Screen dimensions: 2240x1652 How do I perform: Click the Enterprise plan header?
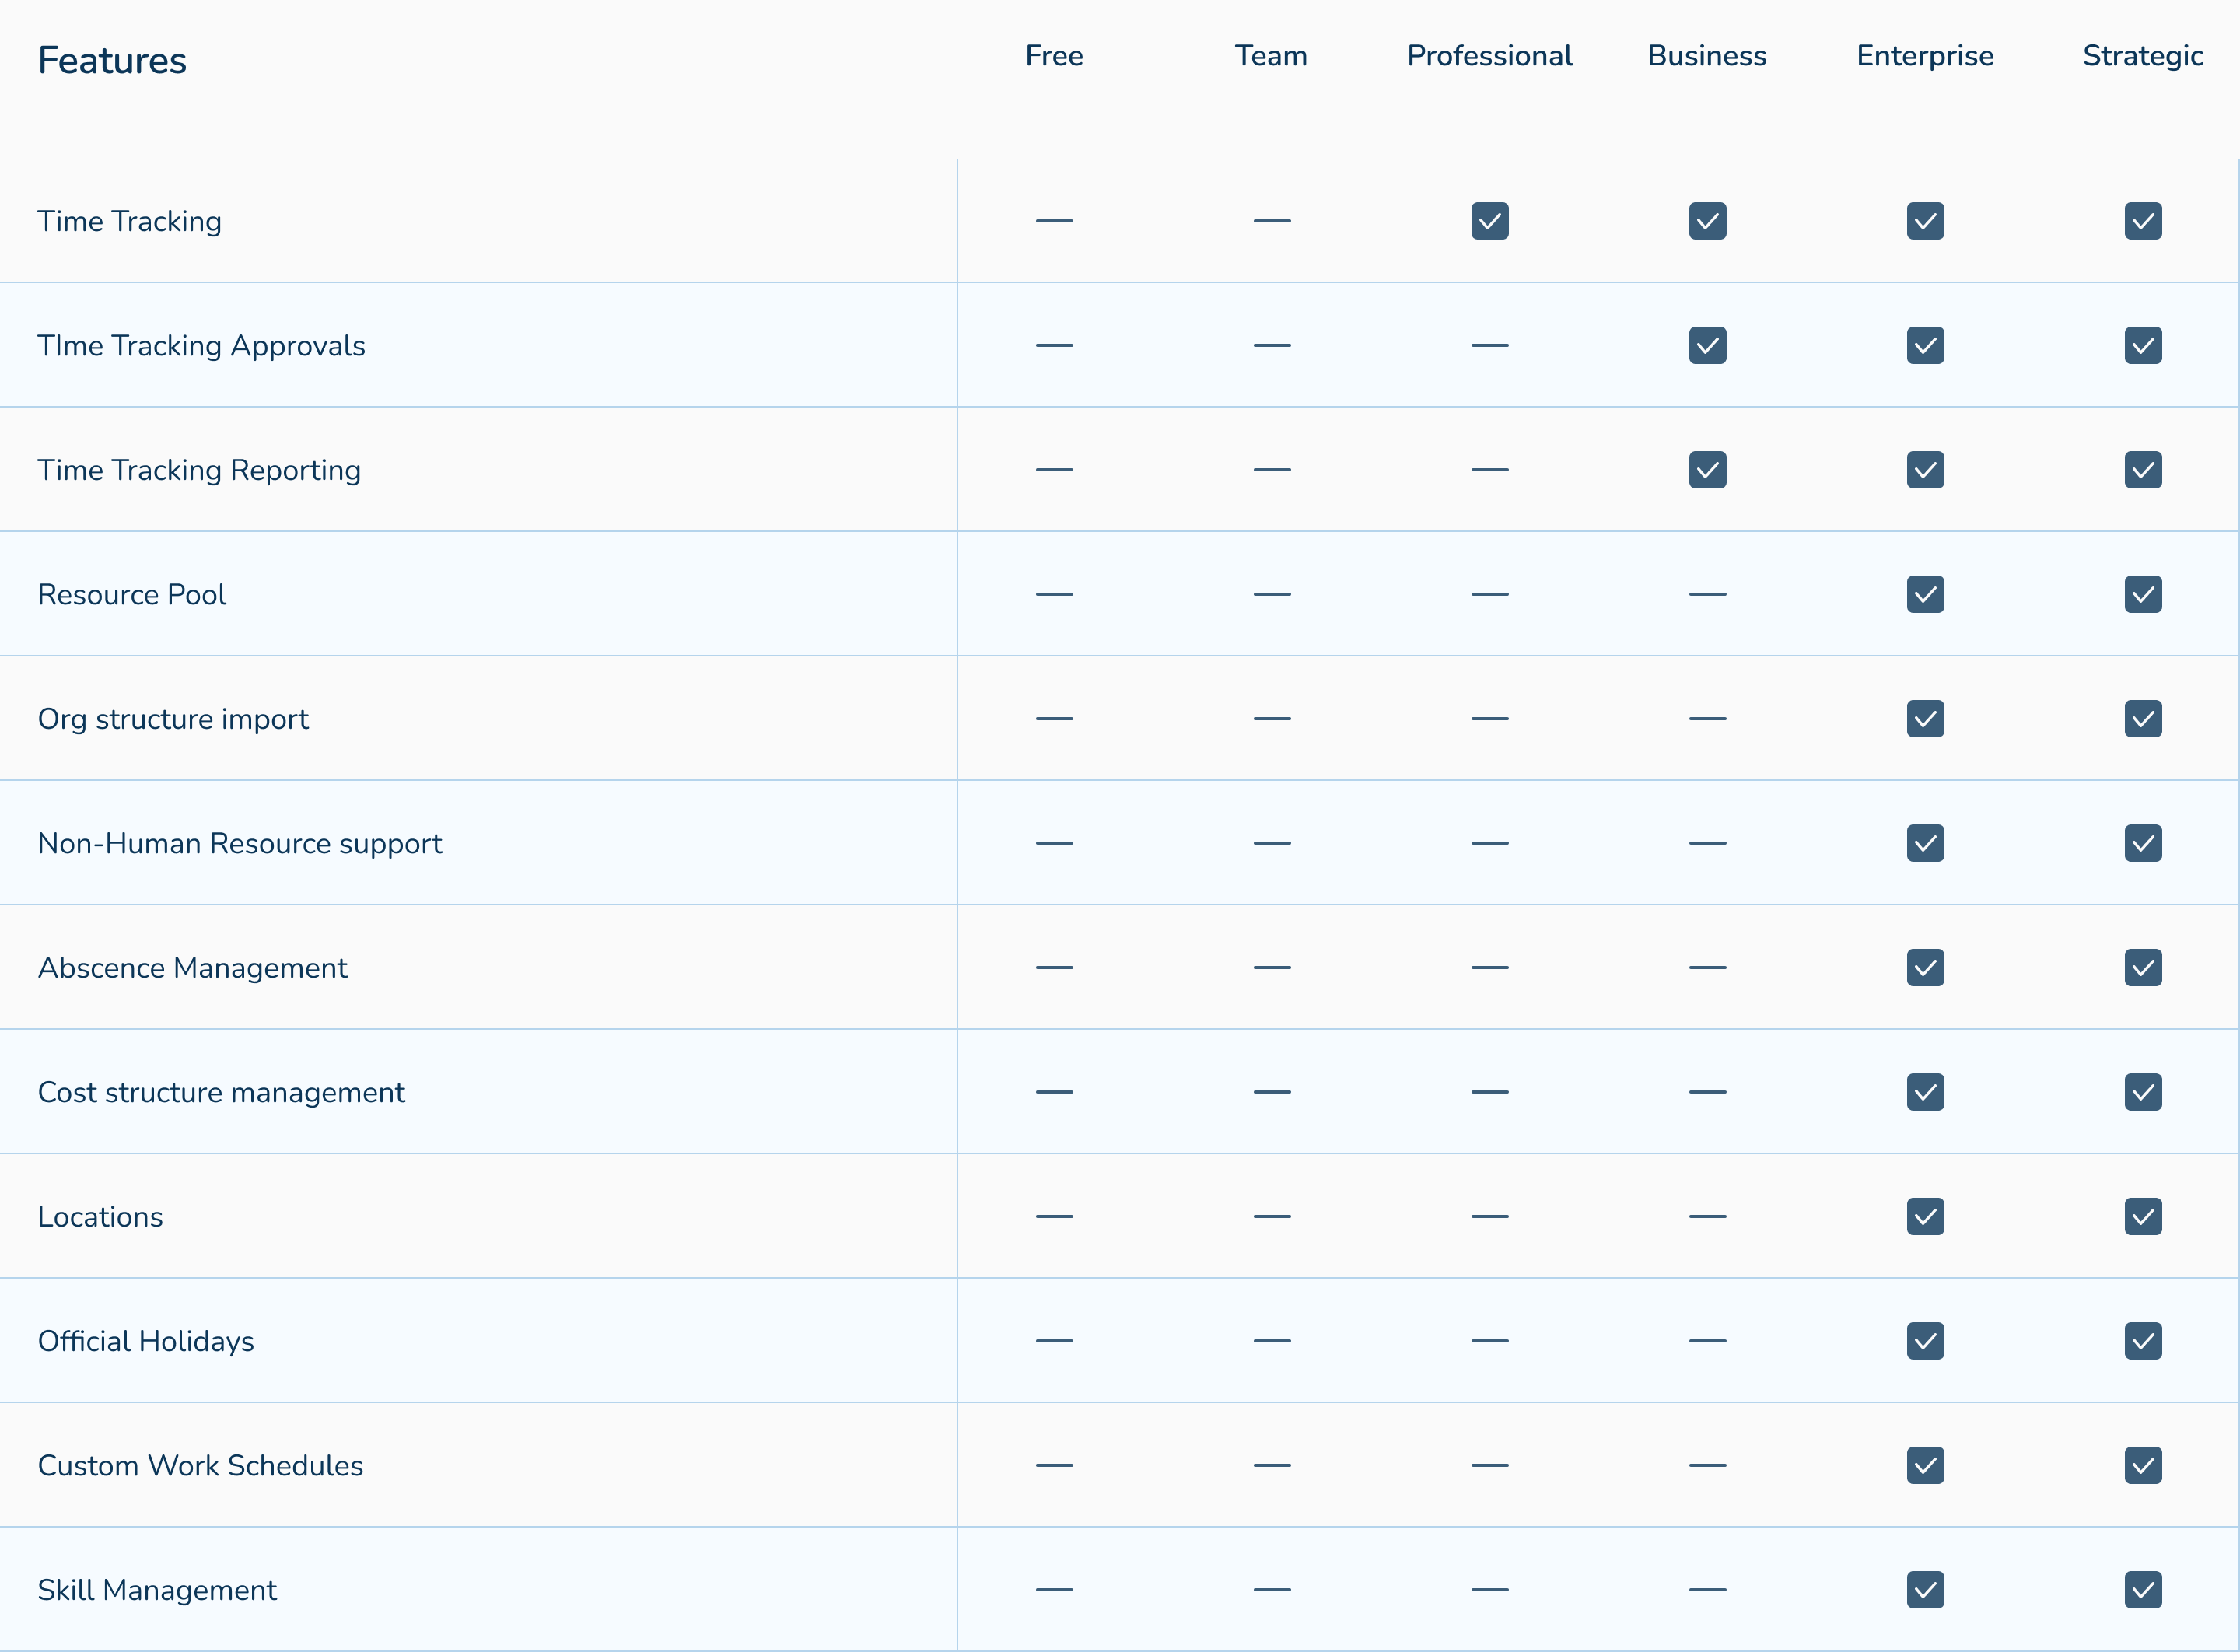(x=1925, y=56)
